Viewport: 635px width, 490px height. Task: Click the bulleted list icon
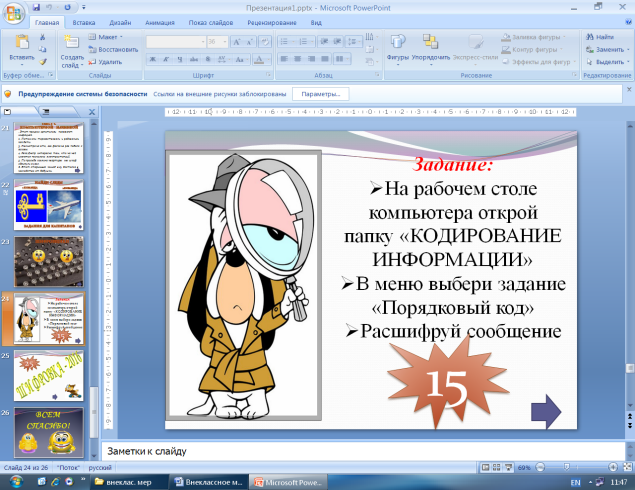click(x=286, y=42)
